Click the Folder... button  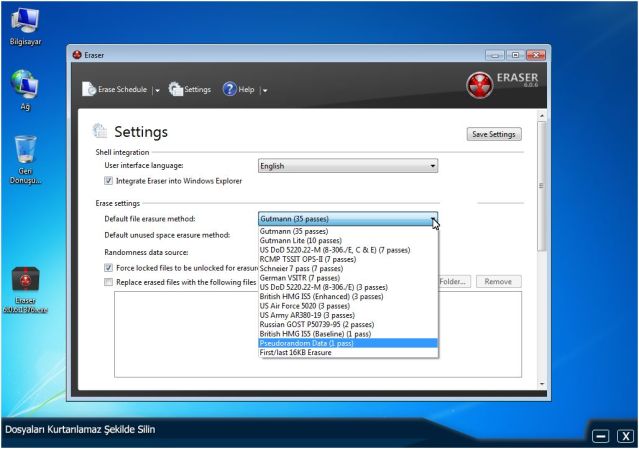454,282
